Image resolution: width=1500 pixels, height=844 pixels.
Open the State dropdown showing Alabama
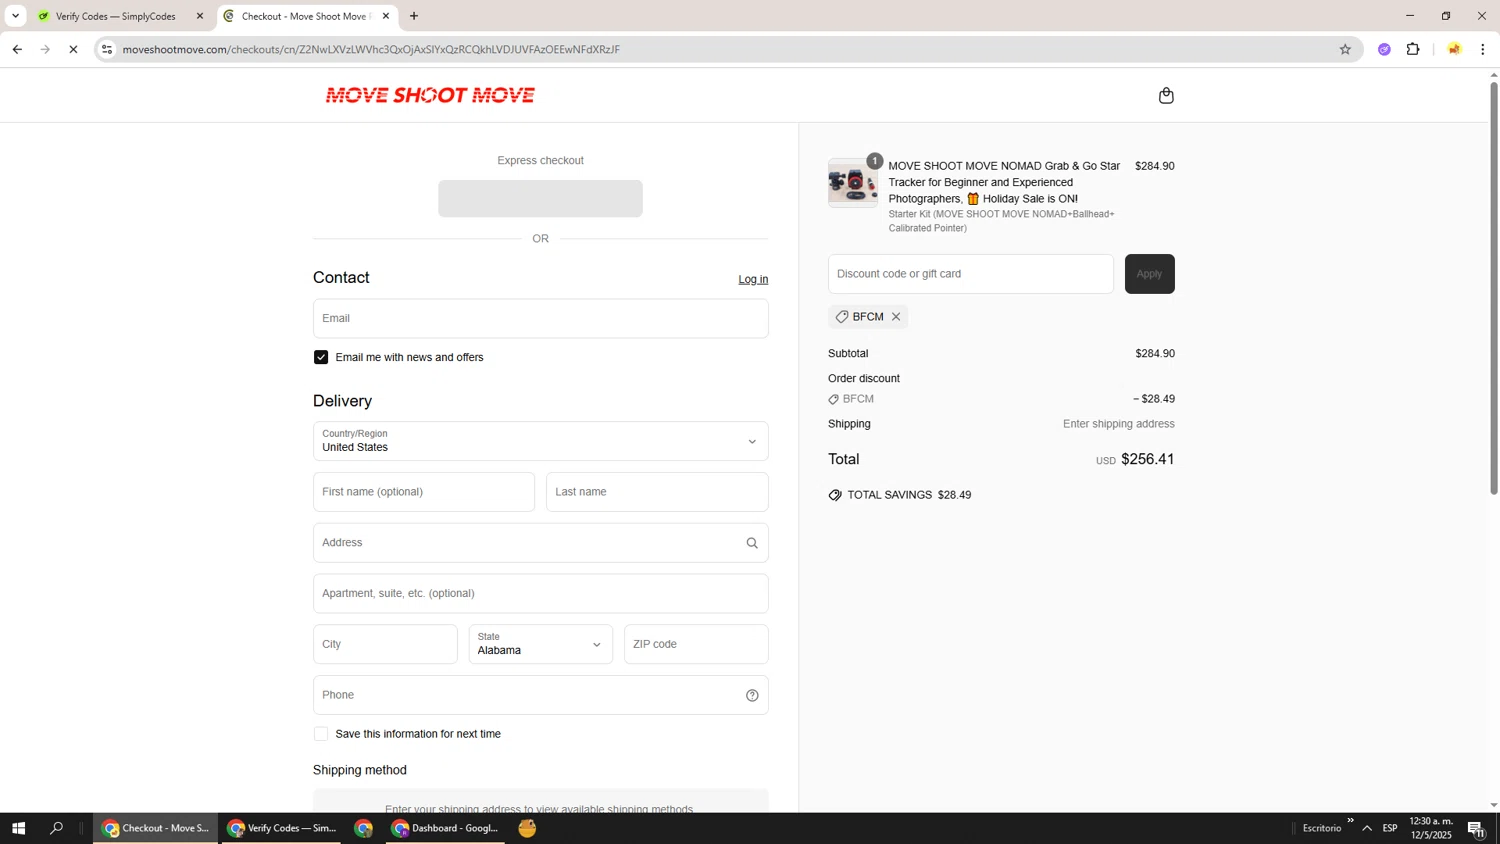click(x=541, y=644)
